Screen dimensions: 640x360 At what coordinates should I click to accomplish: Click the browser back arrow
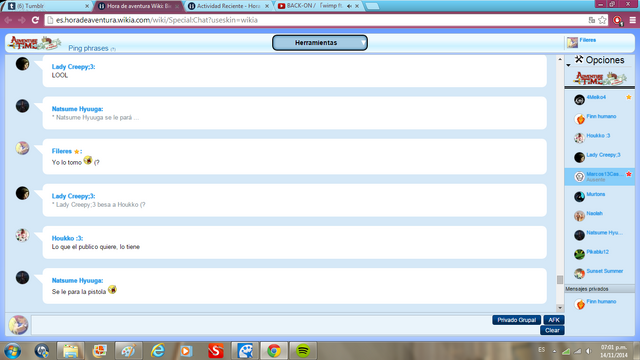click(x=8, y=20)
